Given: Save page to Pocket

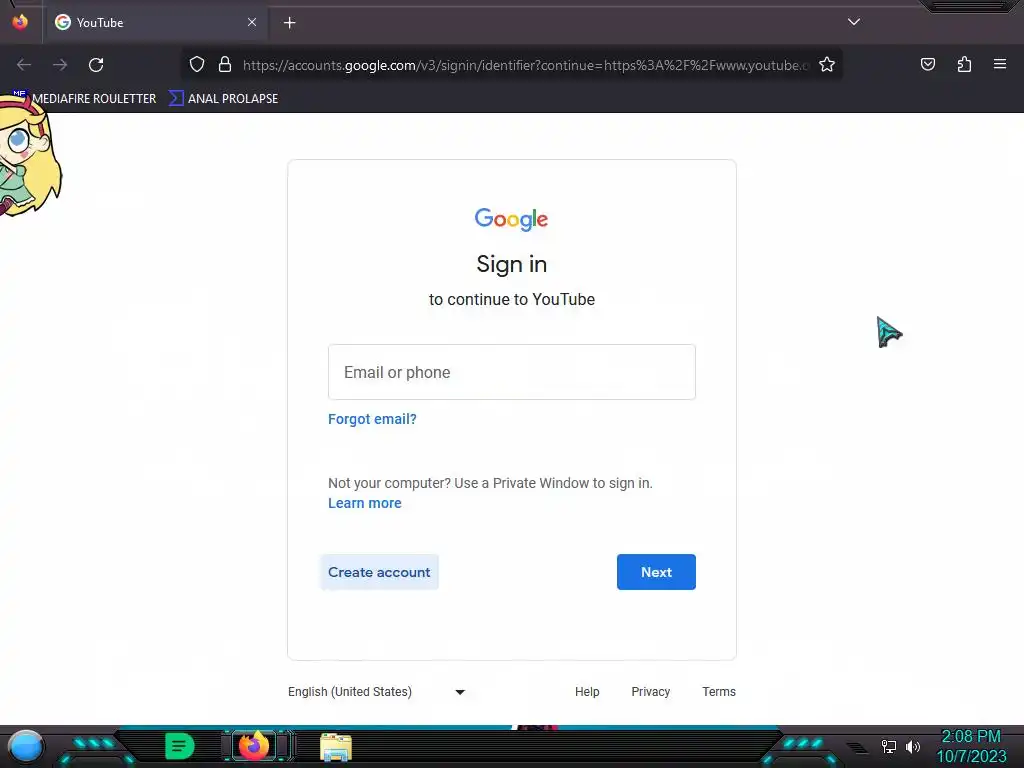Looking at the screenshot, I should point(927,64).
